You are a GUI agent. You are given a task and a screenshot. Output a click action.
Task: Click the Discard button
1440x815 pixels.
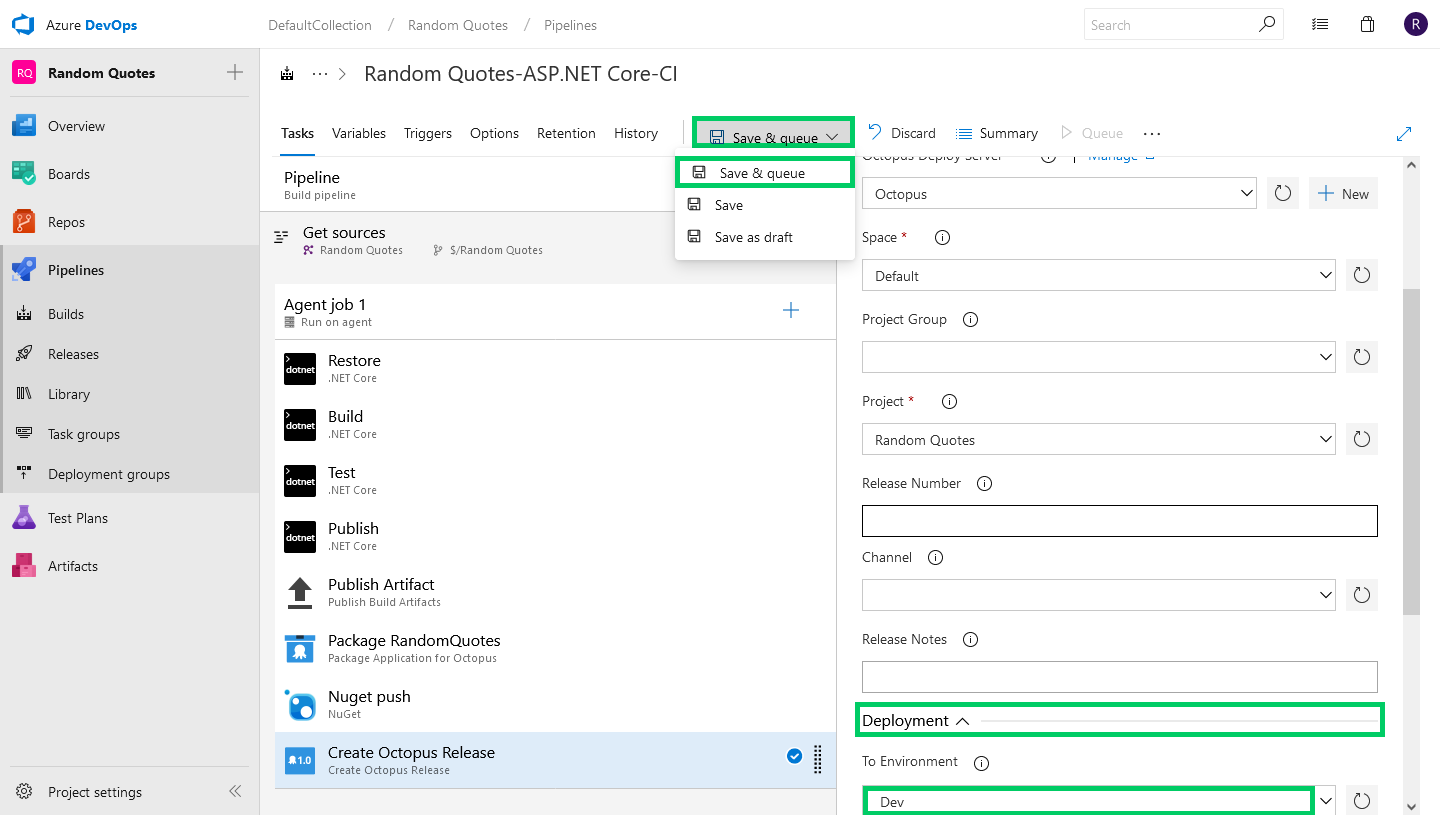[x=902, y=133]
